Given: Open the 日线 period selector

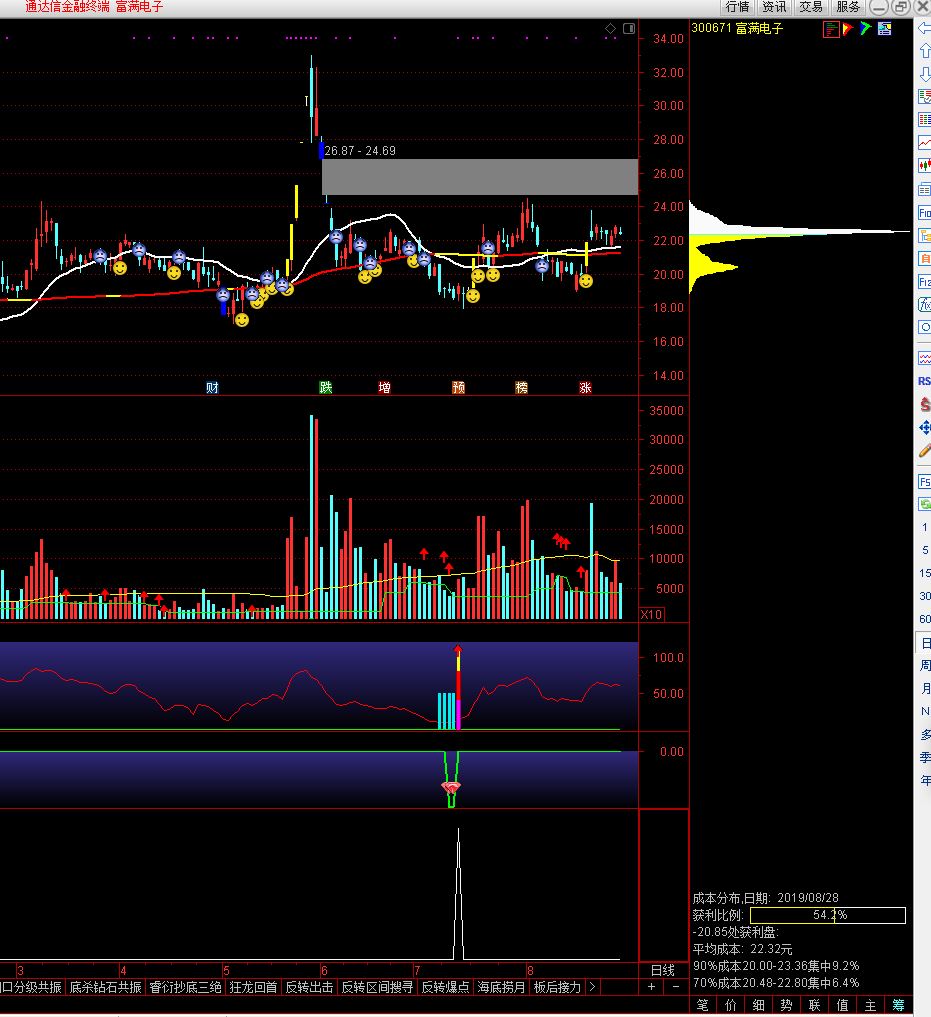Looking at the screenshot, I should click(662, 970).
